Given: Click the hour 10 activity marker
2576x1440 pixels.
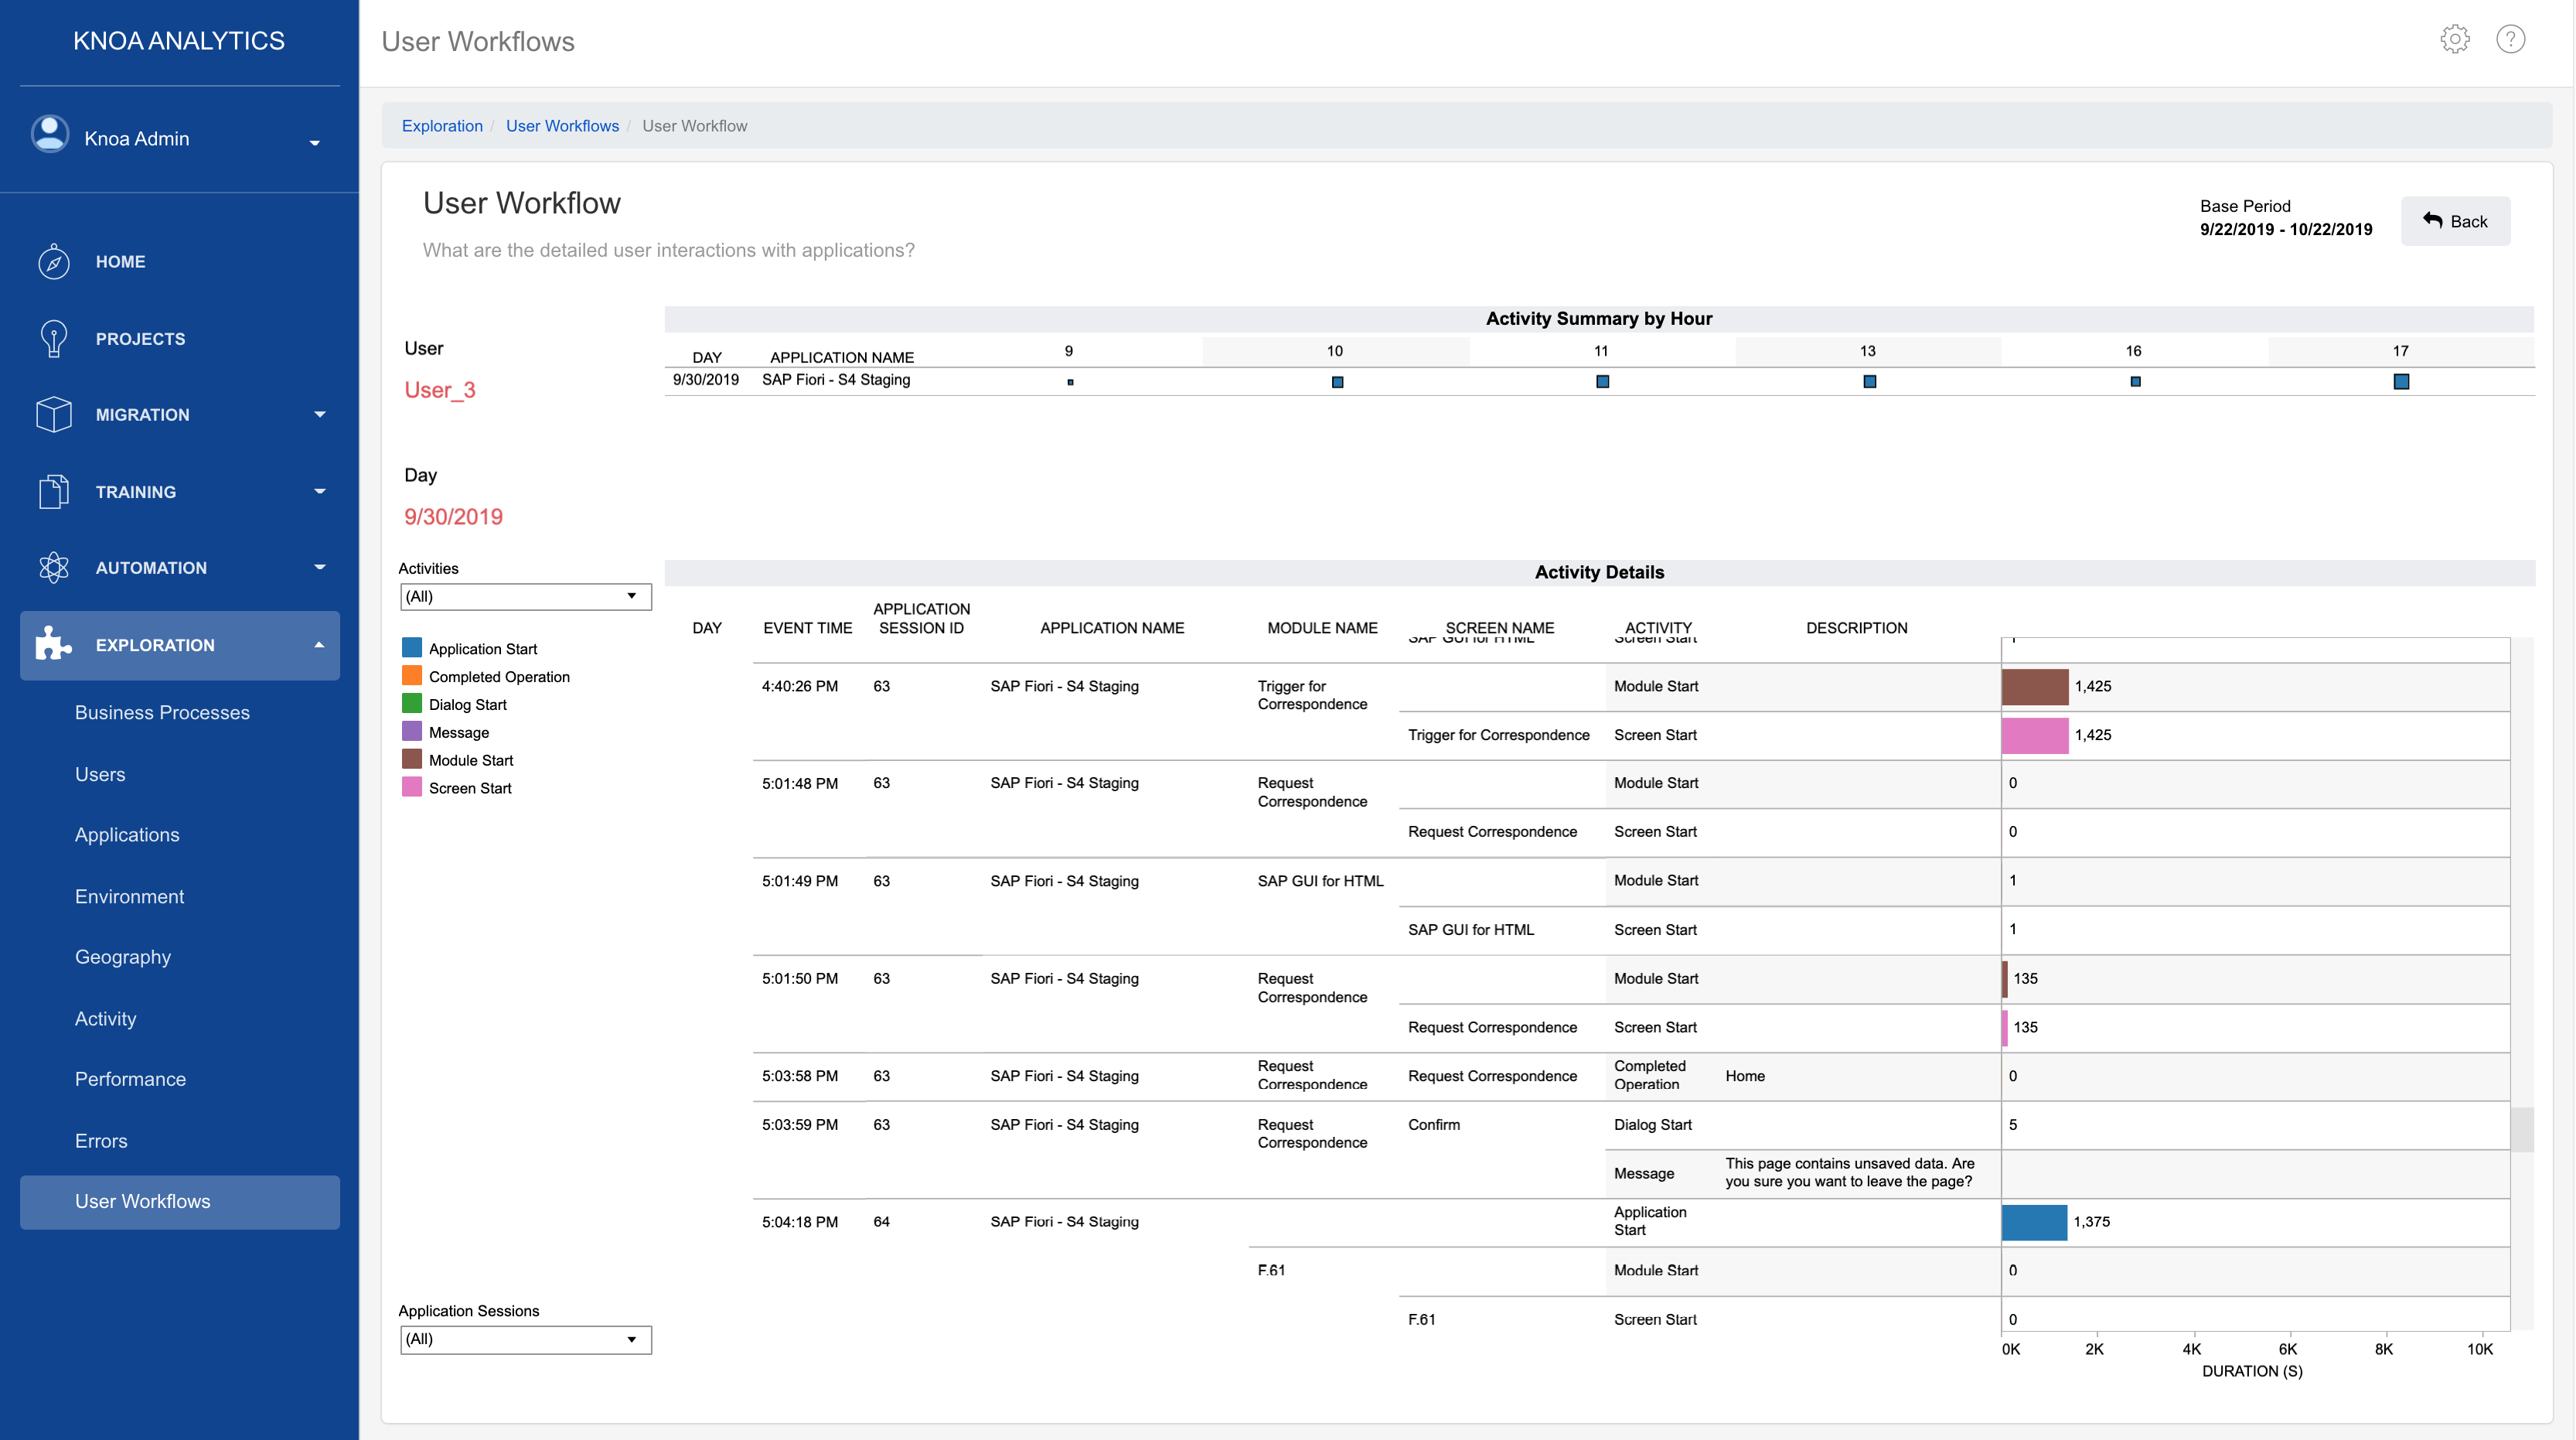Looking at the screenshot, I should (1337, 382).
